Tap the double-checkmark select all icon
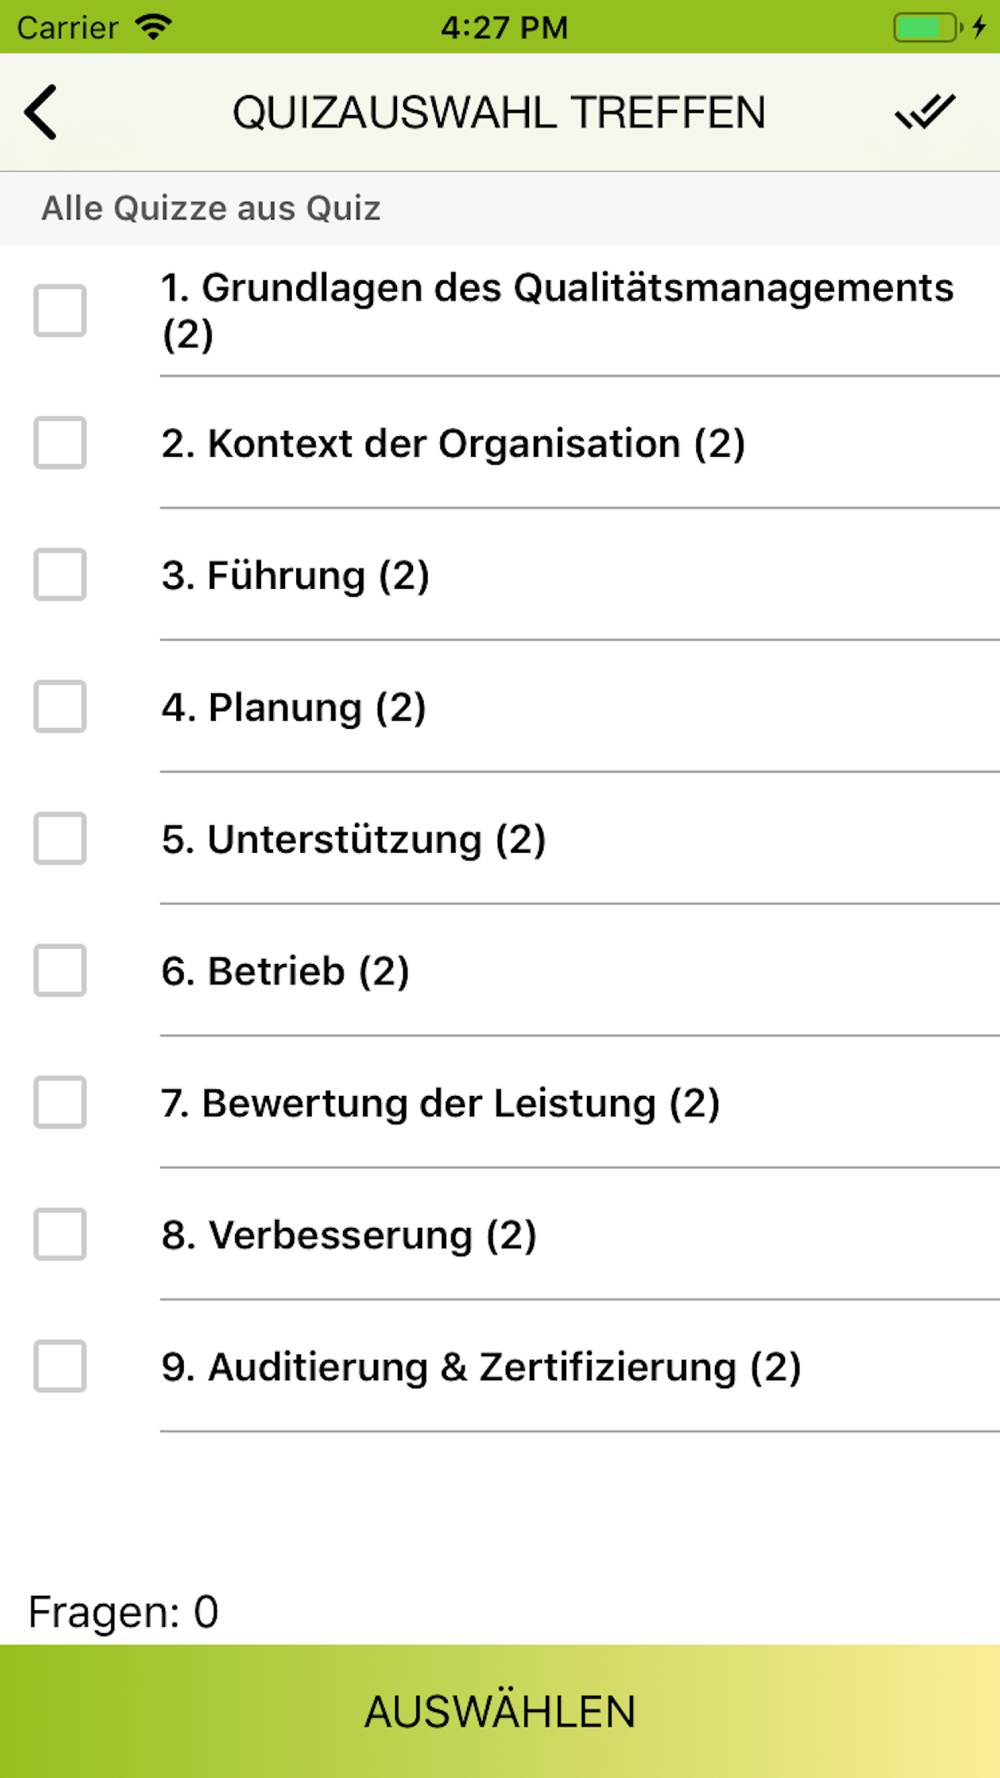Image resolution: width=1000 pixels, height=1778 pixels. click(x=925, y=112)
